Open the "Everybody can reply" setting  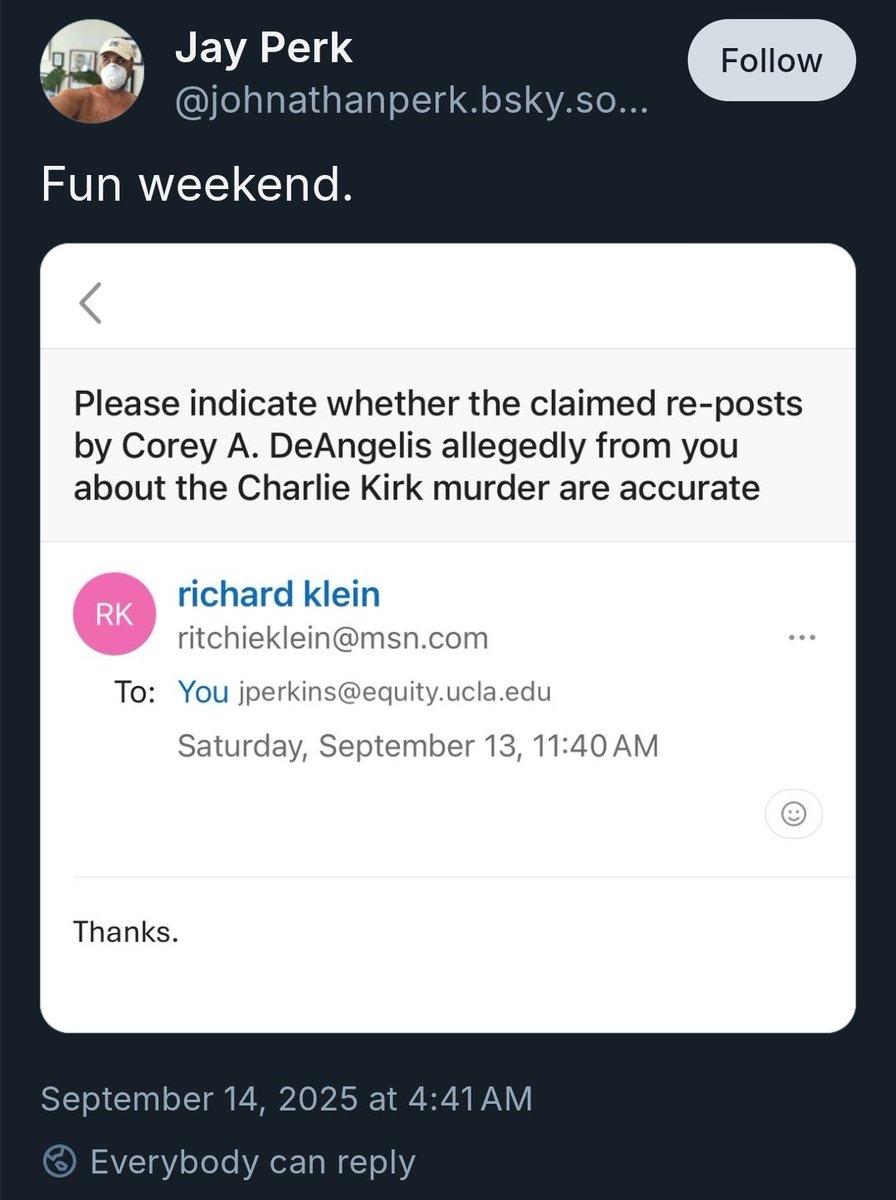pos(252,1162)
